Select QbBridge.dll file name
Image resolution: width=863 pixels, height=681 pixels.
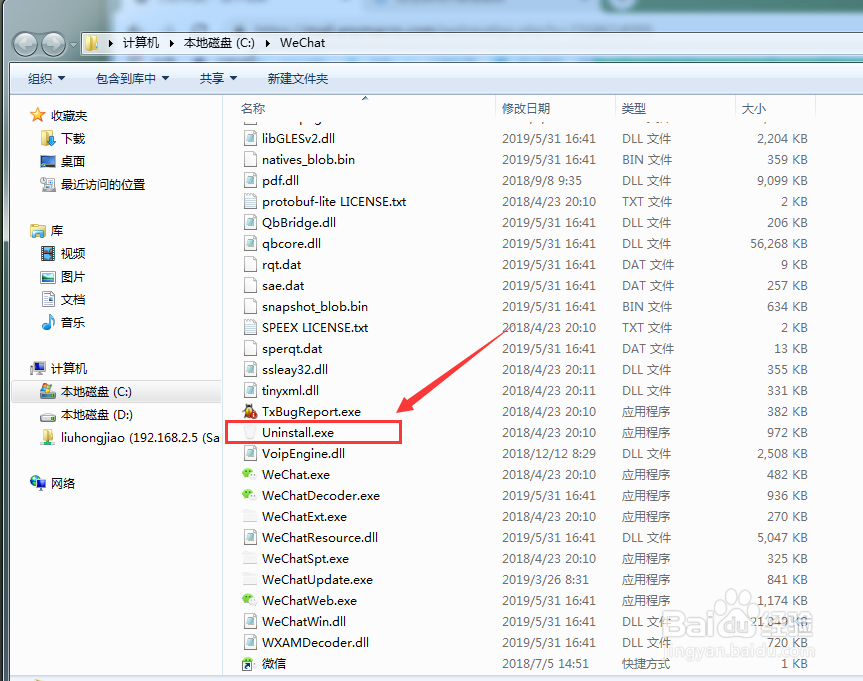coord(299,222)
